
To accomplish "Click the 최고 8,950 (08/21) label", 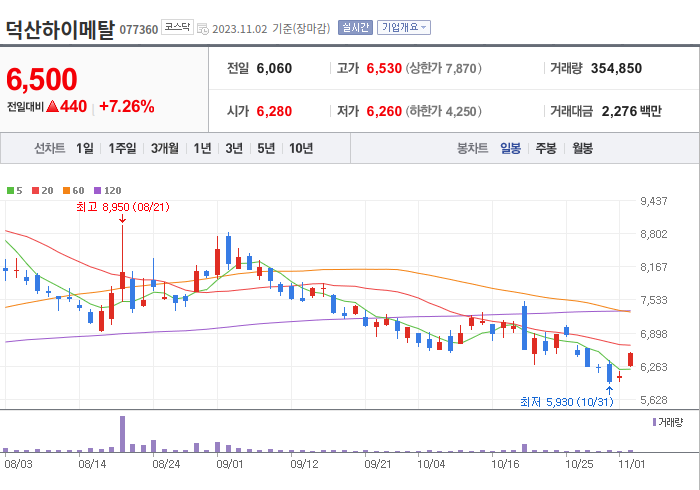I will coord(123,207).
